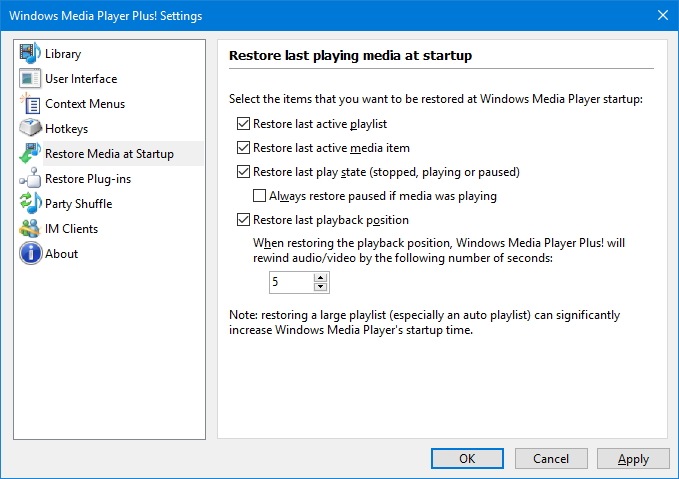Click the Party Shuffle arrows icon

click(30, 203)
